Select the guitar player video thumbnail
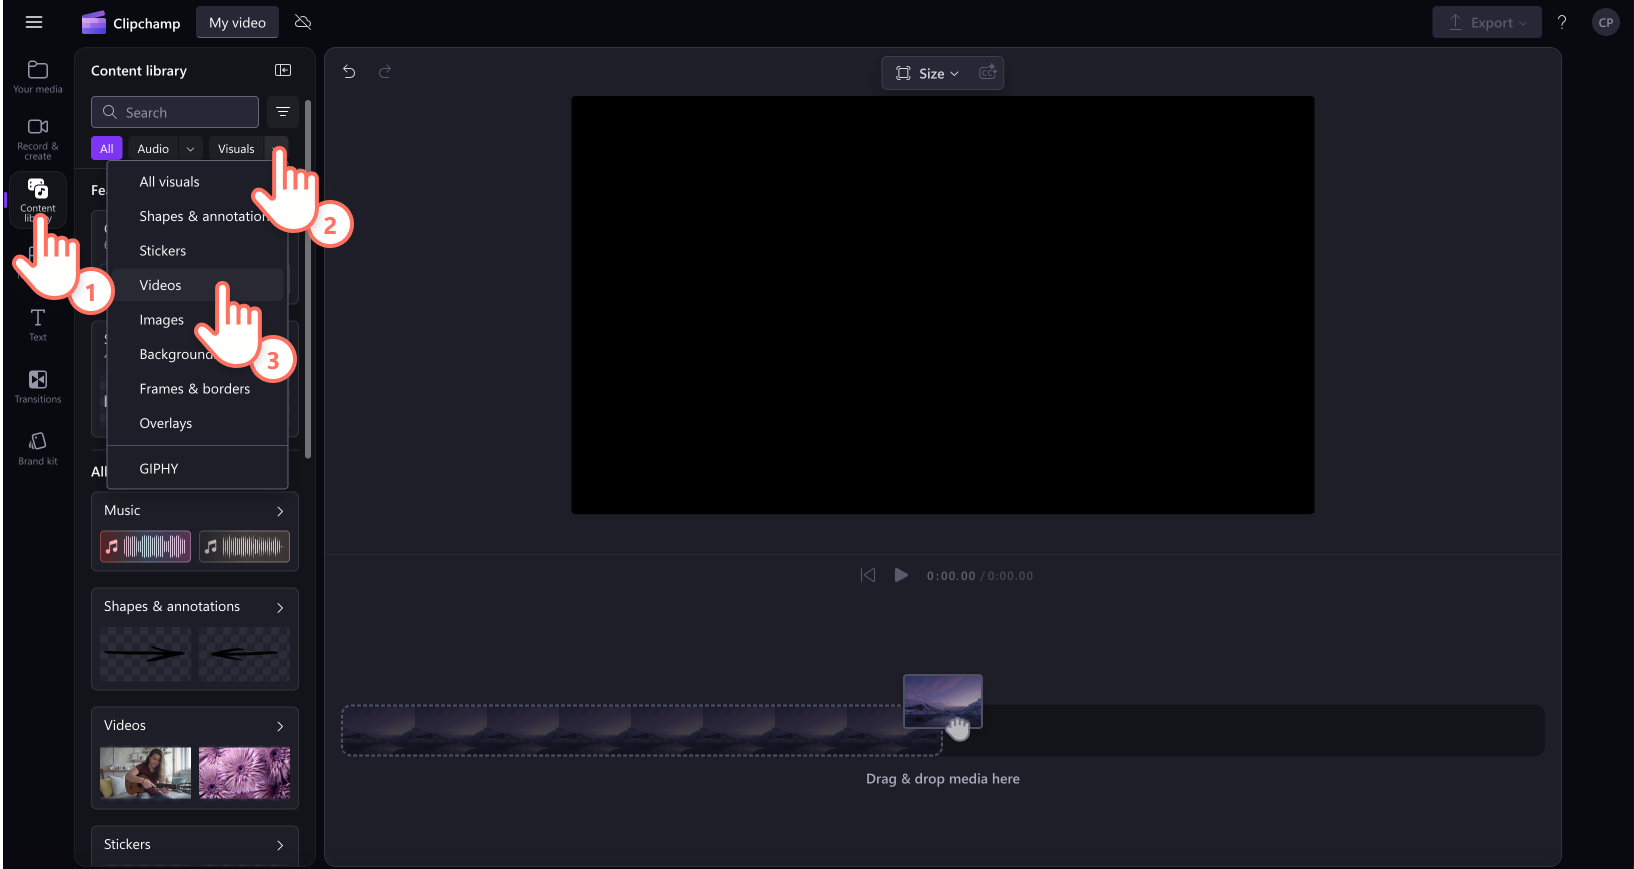Viewport: 1634px width, 869px height. pyautogui.click(x=145, y=773)
